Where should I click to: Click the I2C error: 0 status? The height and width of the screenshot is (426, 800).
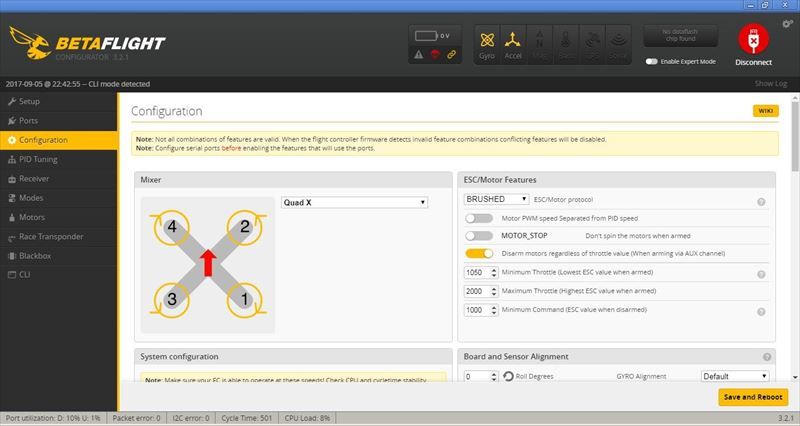pyautogui.click(x=191, y=418)
